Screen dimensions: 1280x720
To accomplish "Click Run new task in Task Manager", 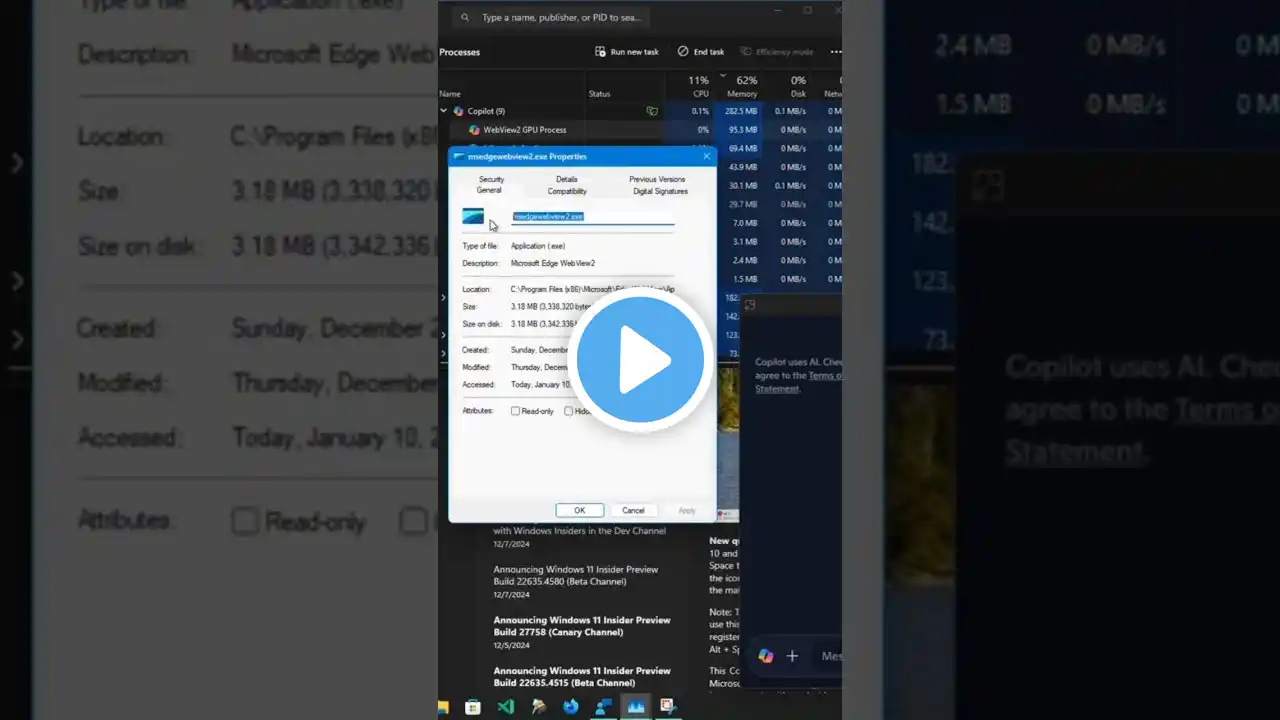I will pyautogui.click(x=627, y=51).
